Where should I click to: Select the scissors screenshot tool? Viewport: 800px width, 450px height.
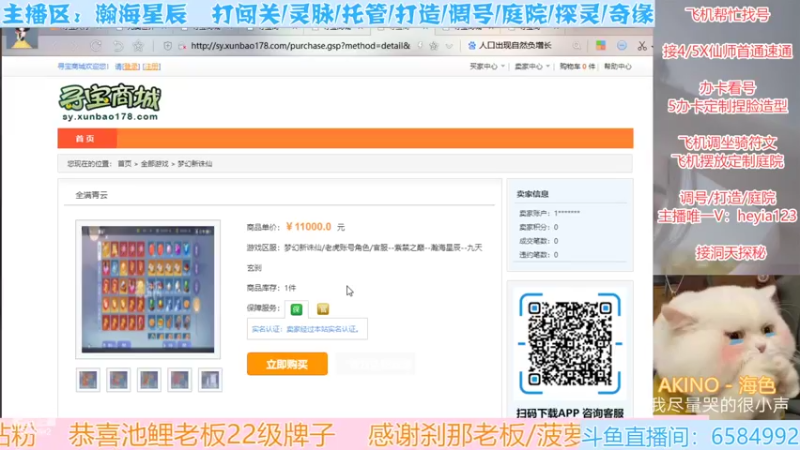click(x=642, y=46)
